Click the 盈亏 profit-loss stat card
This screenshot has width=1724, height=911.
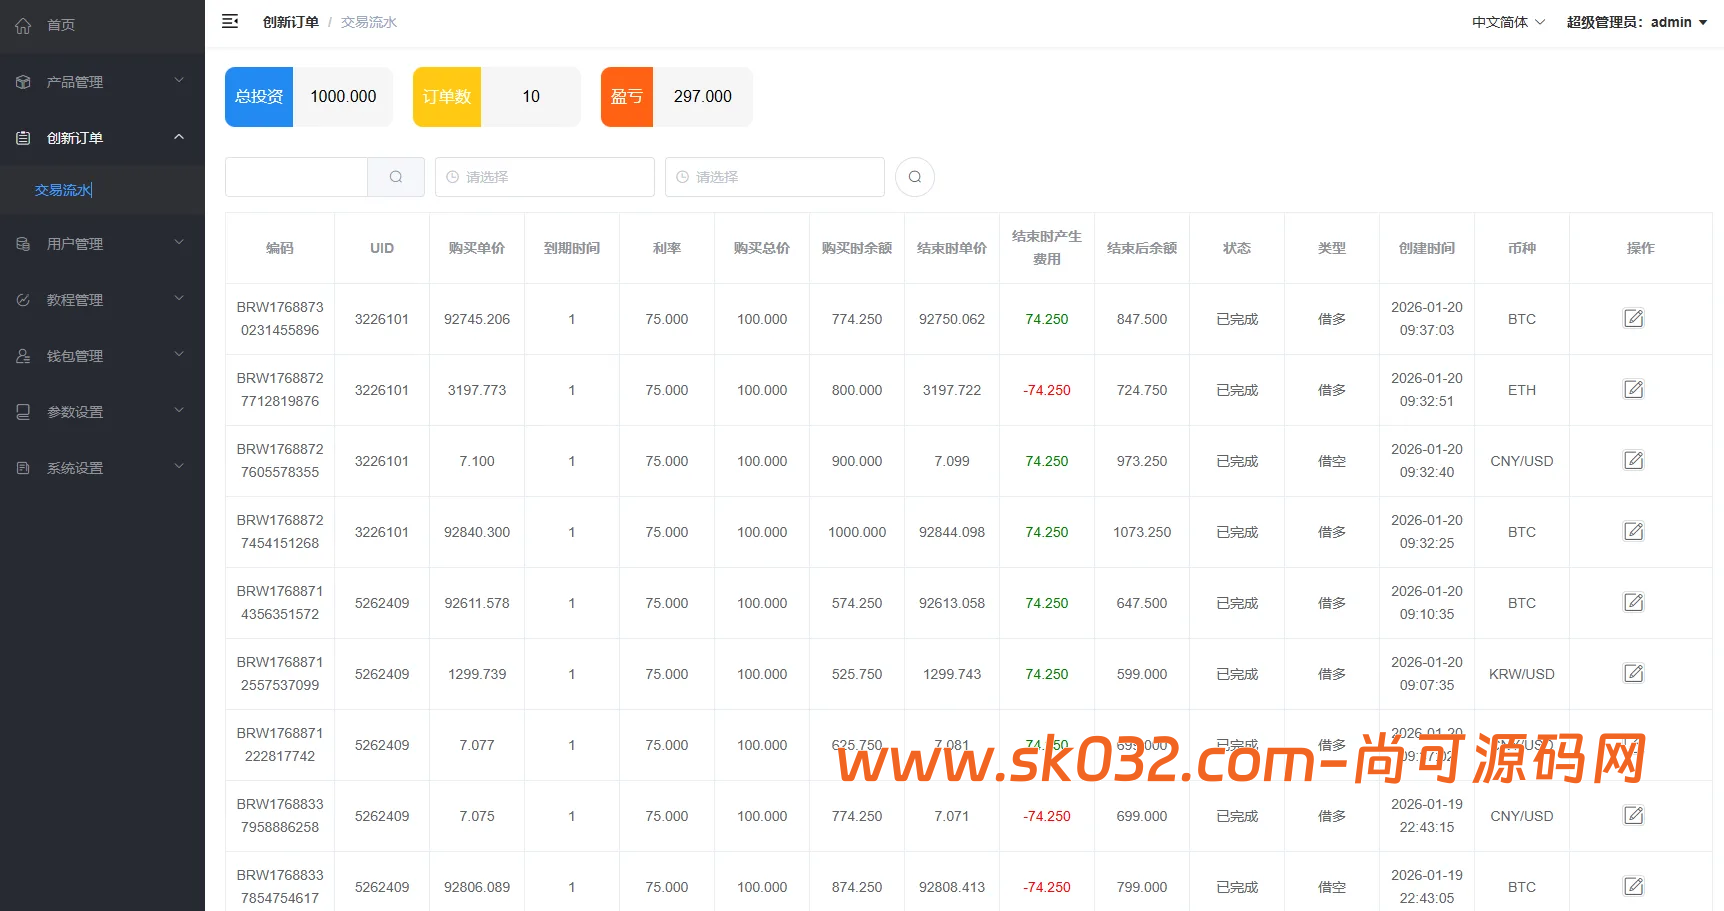point(676,96)
